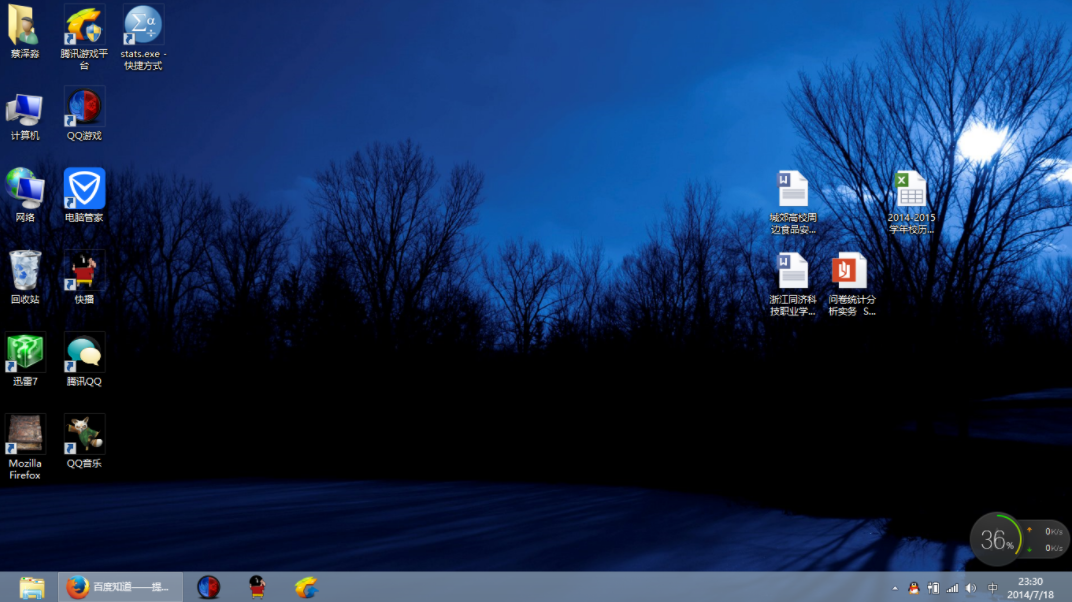1072x602 pixels.
Task: Select the 问卷统计分析实务 PDF file
Action: [x=851, y=272]
